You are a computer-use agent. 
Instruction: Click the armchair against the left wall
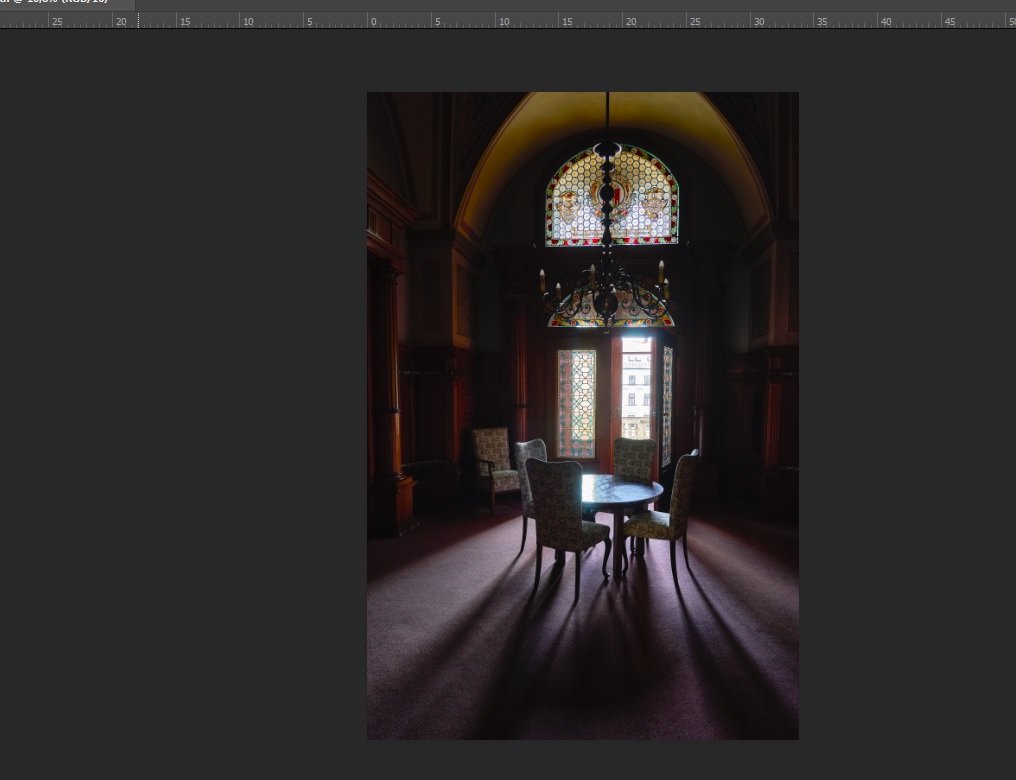click(492, 462)
